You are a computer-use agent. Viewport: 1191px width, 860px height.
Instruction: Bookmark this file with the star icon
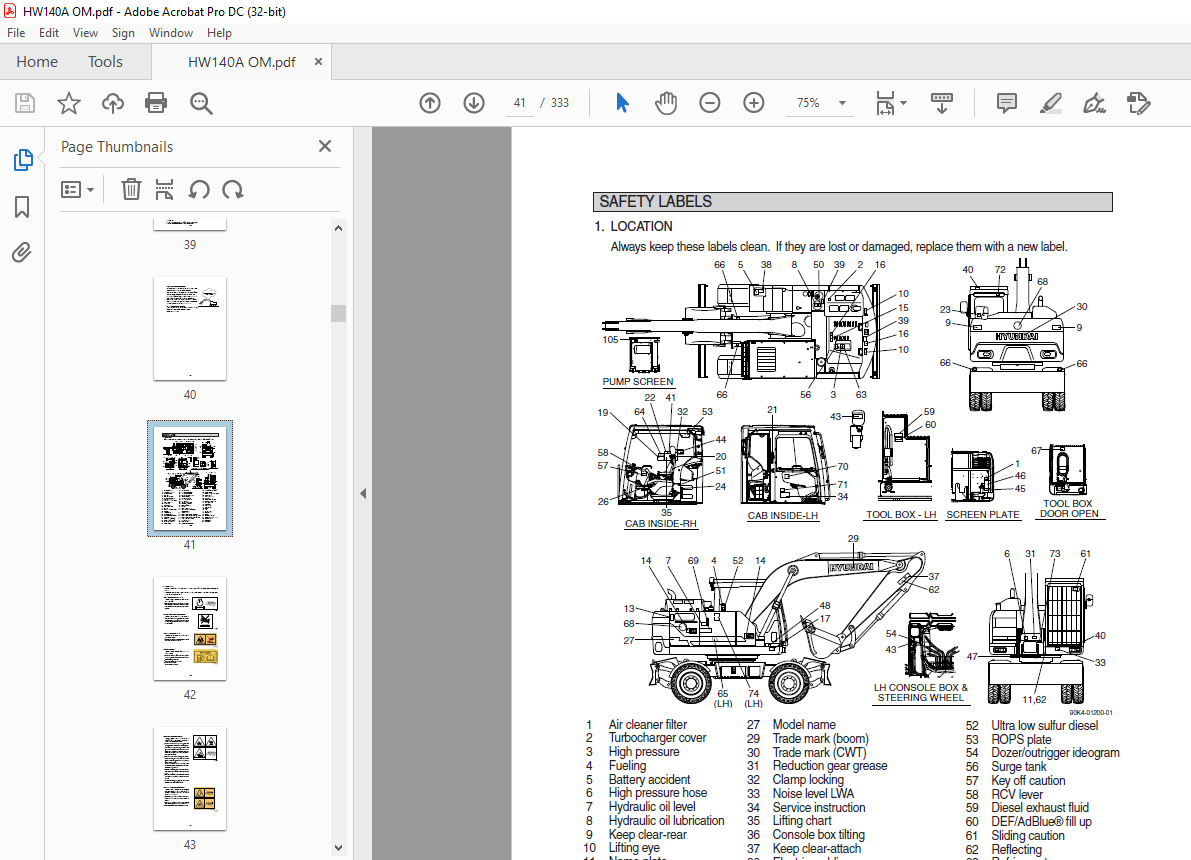(68, 103)
